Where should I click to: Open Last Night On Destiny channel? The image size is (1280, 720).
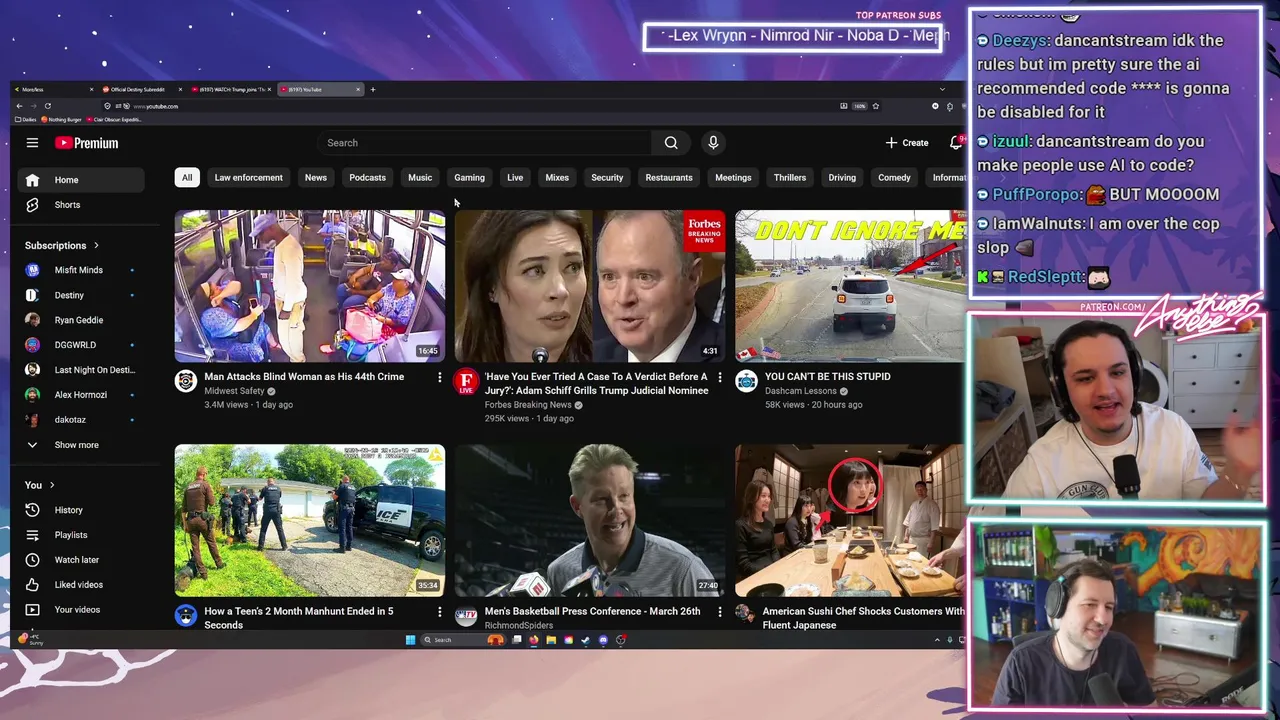[80, 370]
